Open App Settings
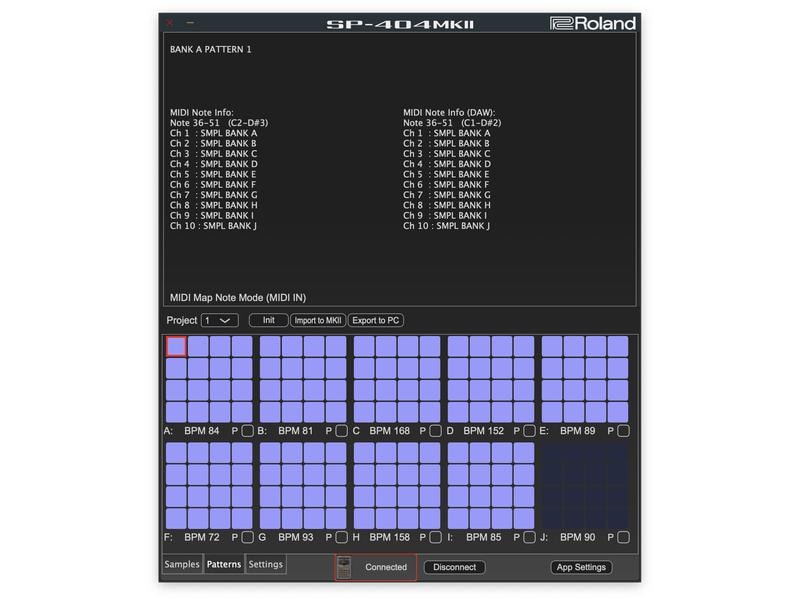 point(581,567)
